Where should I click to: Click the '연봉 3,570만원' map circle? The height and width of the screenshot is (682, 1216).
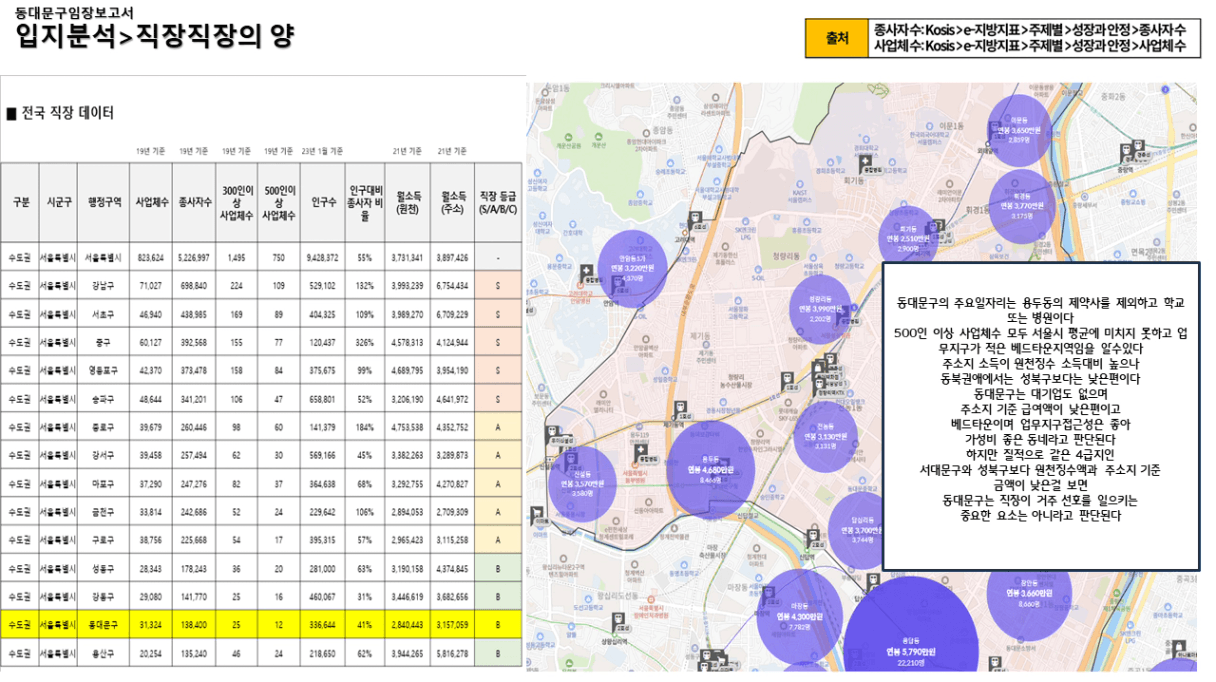pyautogui.click(x=584, y=482)
